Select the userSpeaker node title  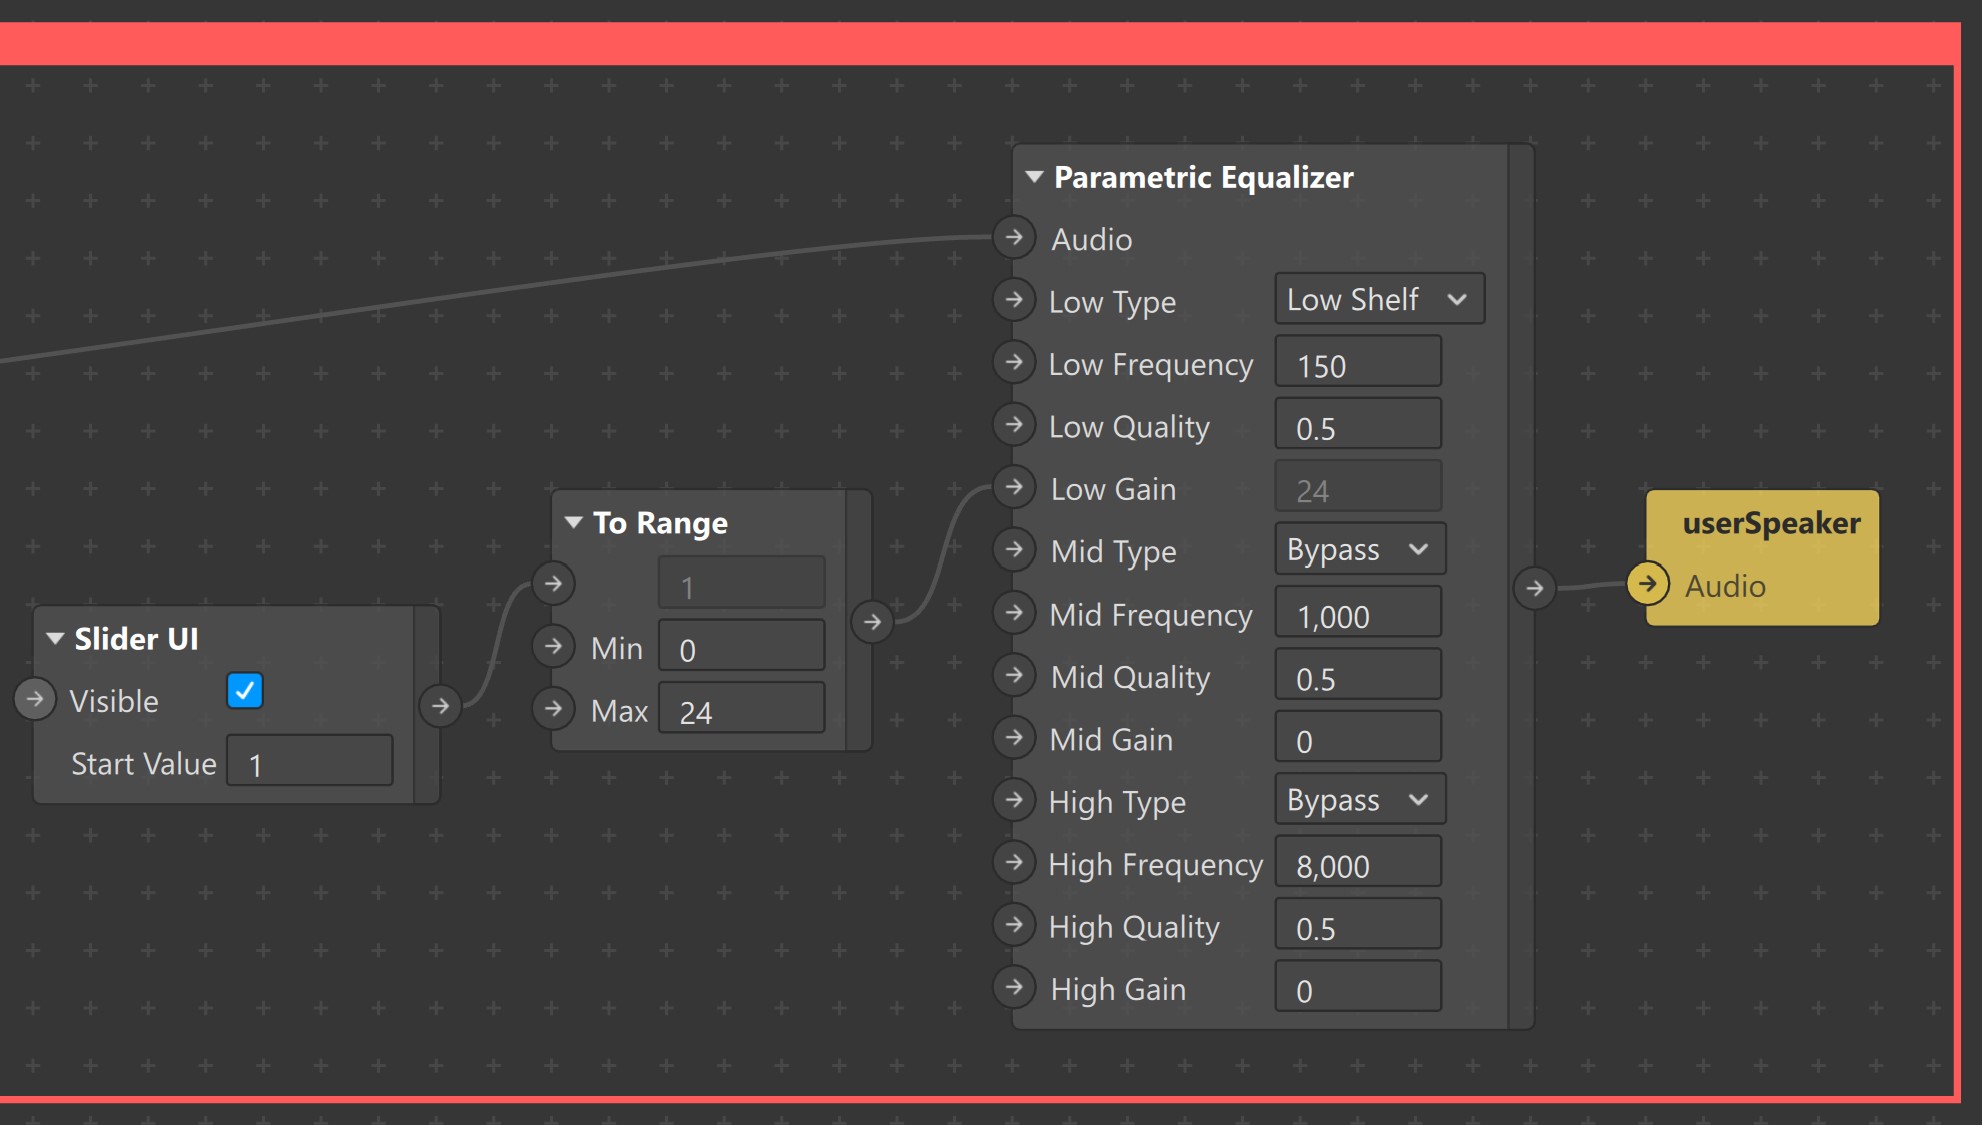(x=1771, y=523)
